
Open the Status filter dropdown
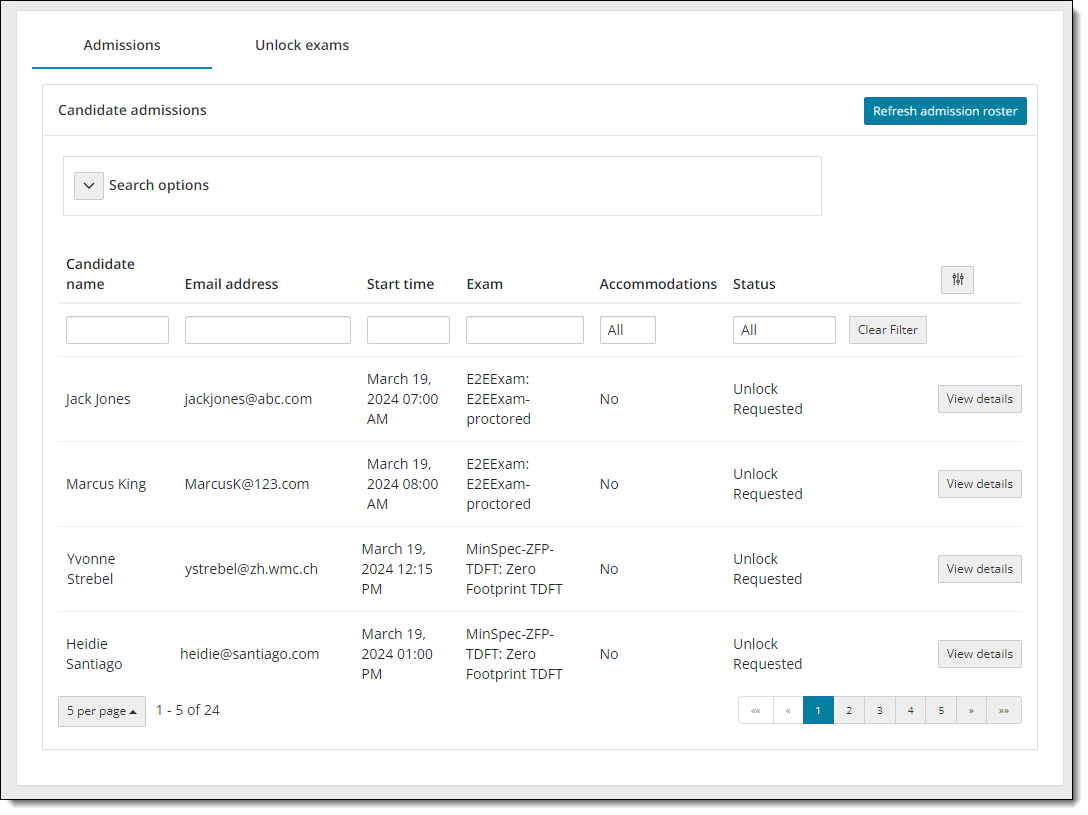click(x=783, y=330)
